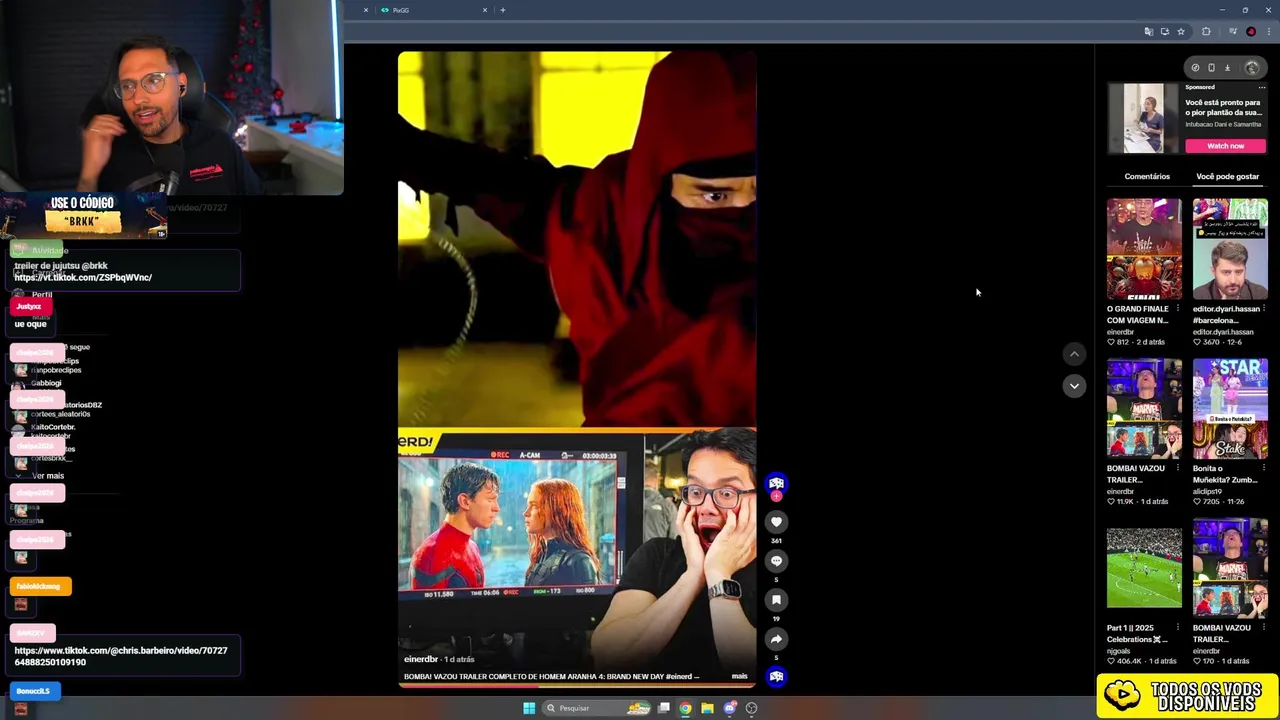
Task: Expand description with the mais link
Action: 739,676
